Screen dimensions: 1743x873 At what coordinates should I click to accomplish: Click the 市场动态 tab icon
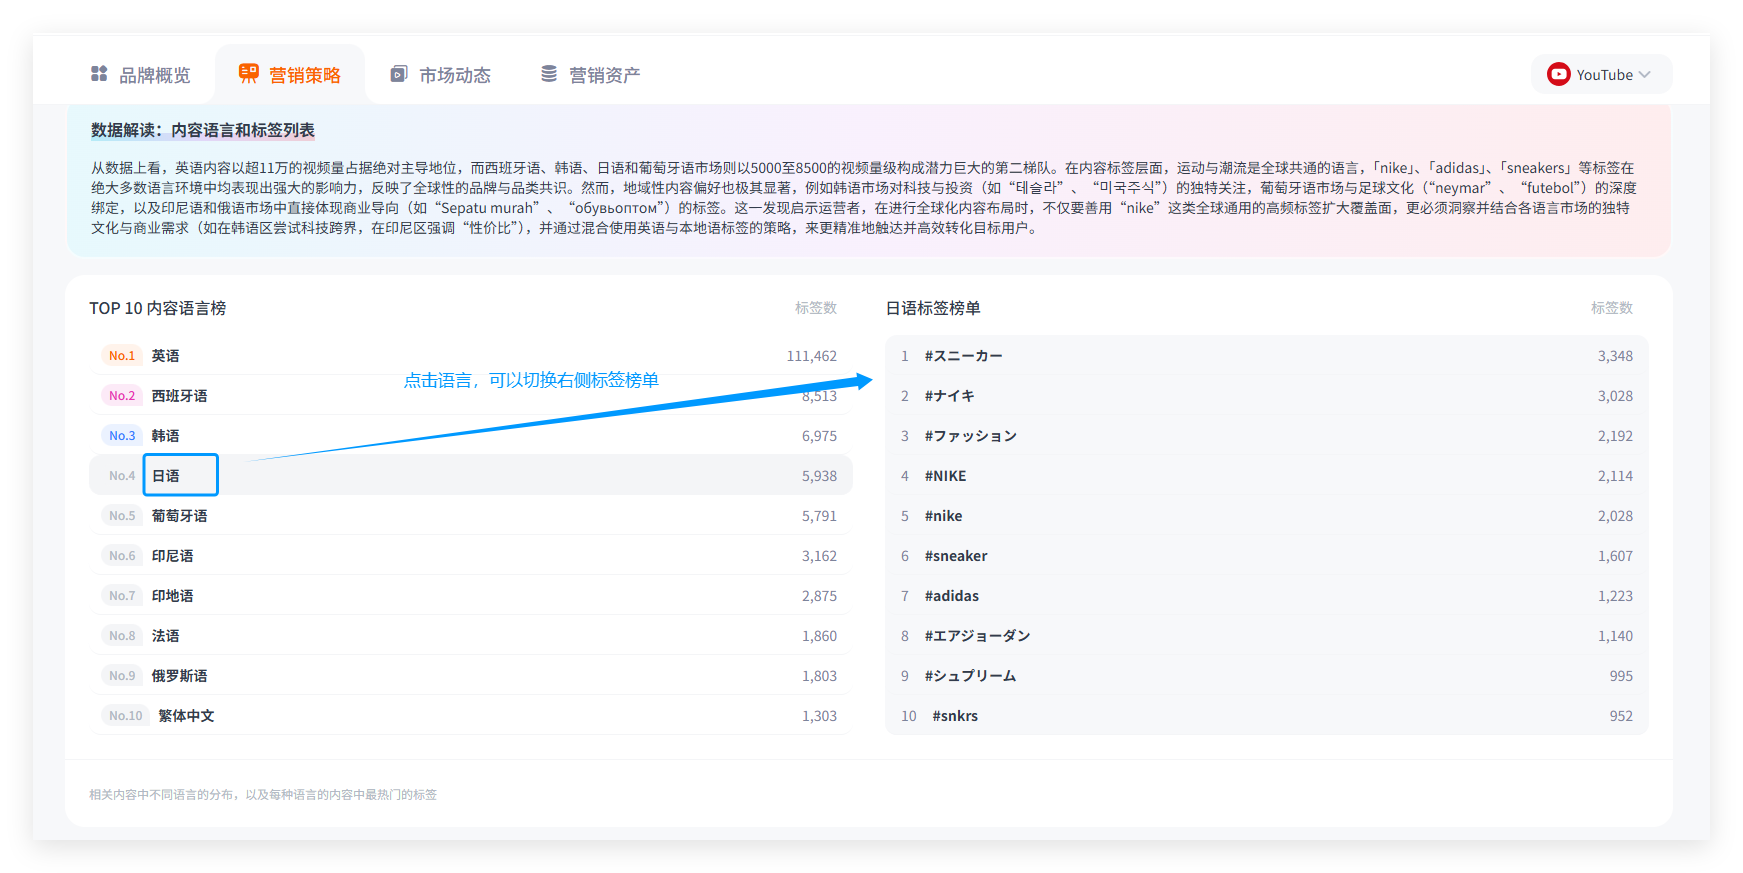(x=399, y=74)
